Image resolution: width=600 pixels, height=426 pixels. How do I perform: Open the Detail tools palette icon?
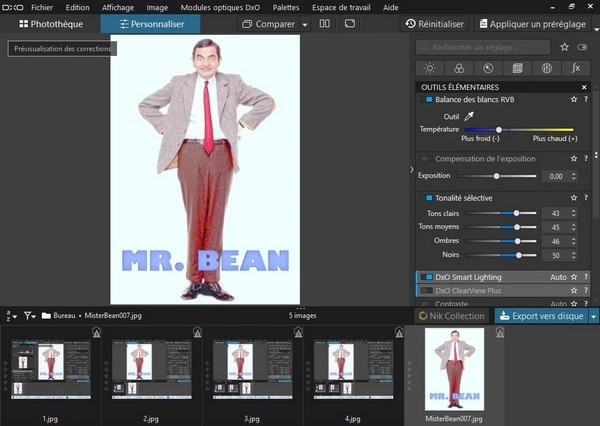(488, 69)
